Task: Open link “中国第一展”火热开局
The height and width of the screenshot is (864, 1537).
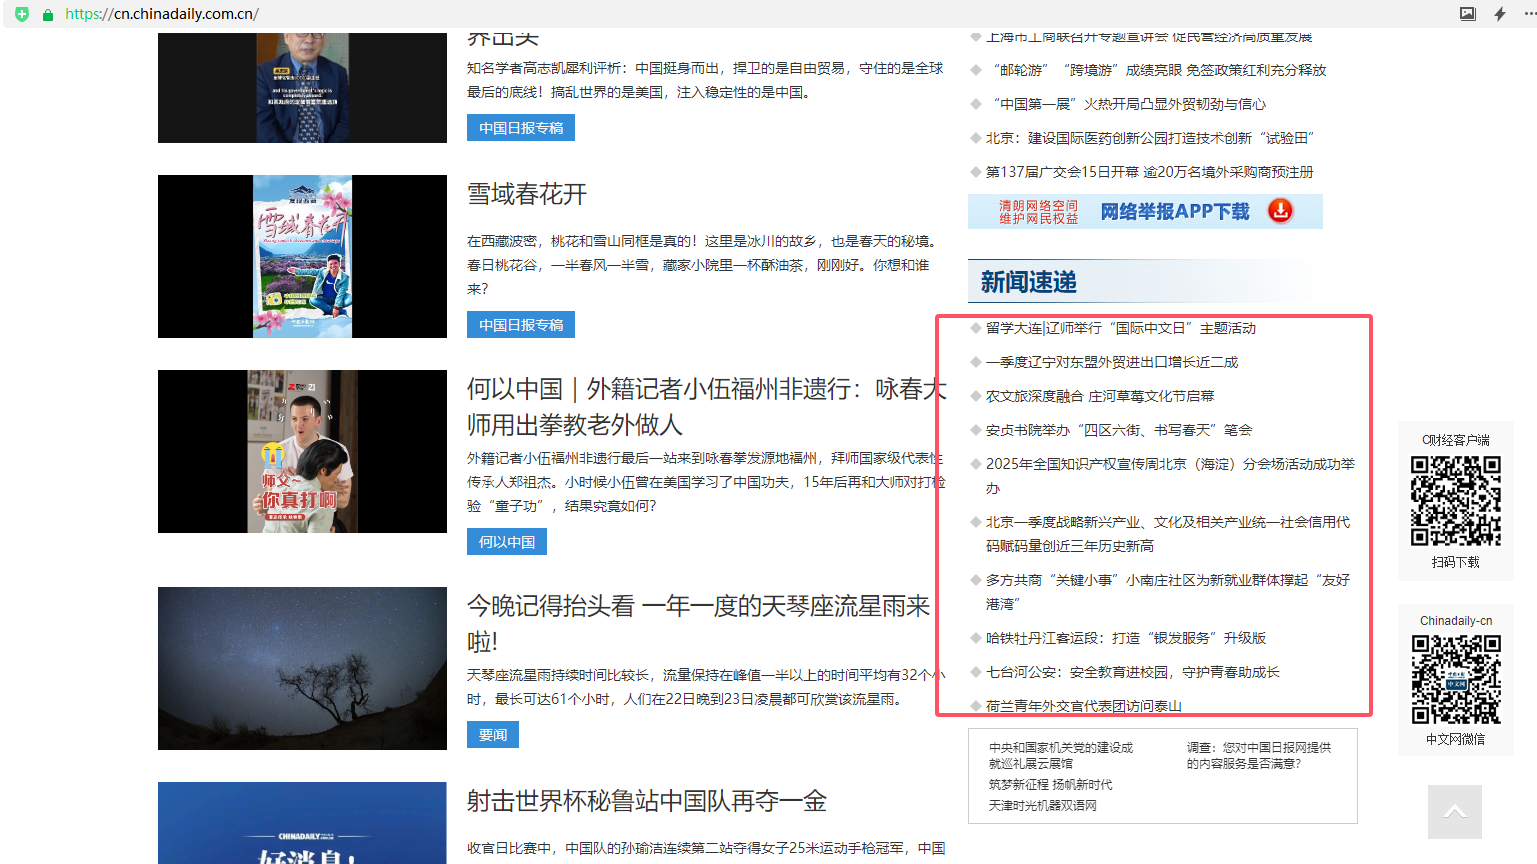Action: (1126, 104)
